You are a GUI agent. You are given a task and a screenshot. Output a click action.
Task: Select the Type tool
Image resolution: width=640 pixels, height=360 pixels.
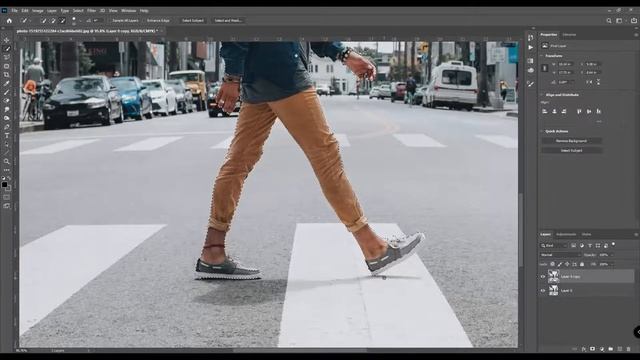(7, 136)
